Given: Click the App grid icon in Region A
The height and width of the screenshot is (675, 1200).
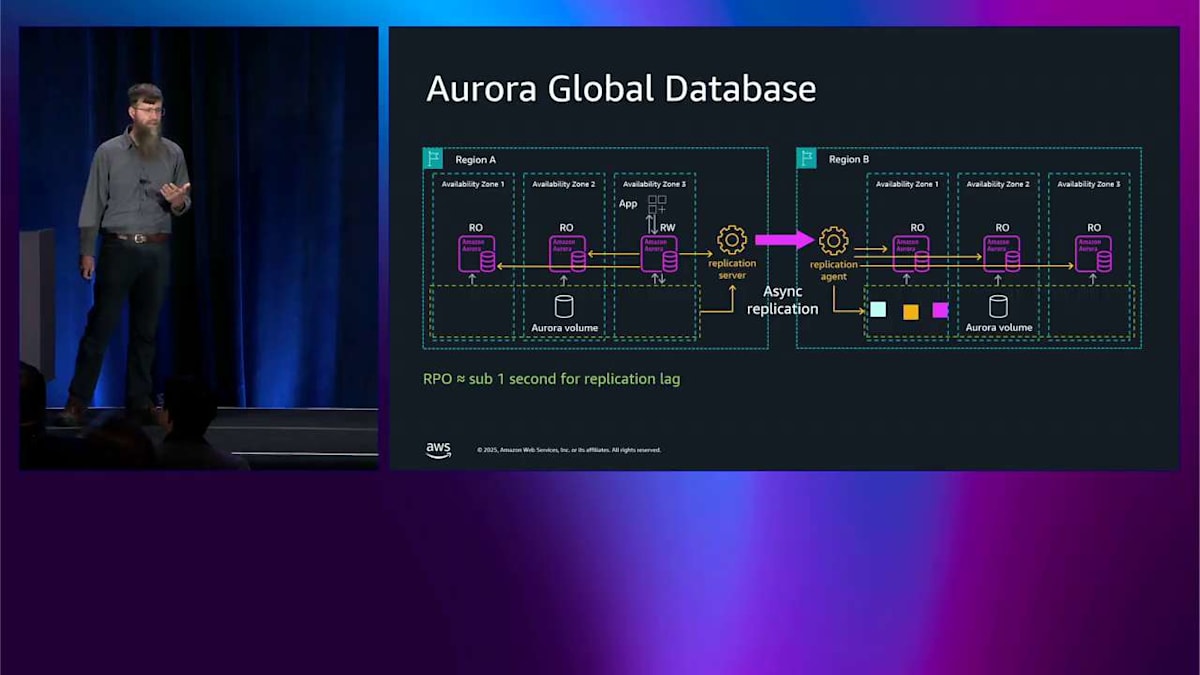Looking at the screenshot, I should [657, 204].
